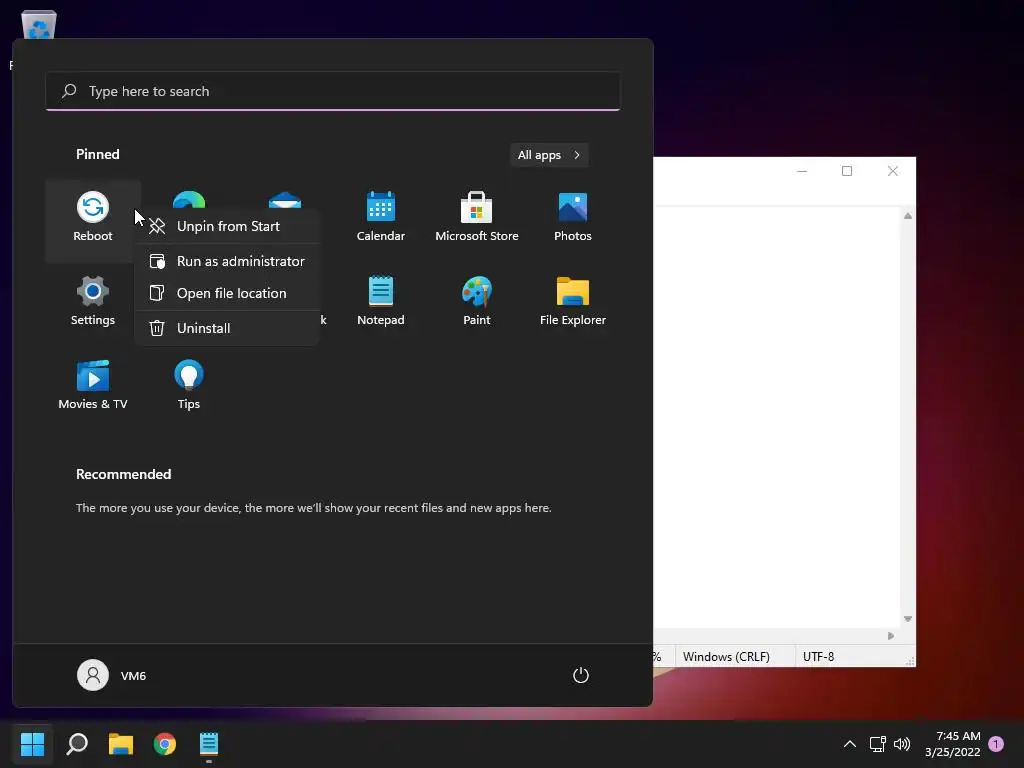1024x768 pixels.
Task: Close the Notepad window
Action: point(893,171)
